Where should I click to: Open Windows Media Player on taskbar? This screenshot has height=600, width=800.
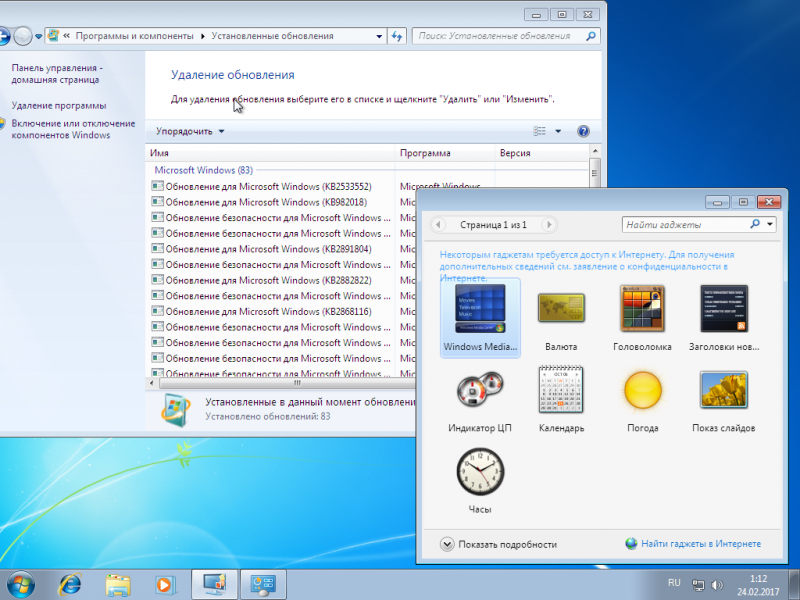coord(165,584)
